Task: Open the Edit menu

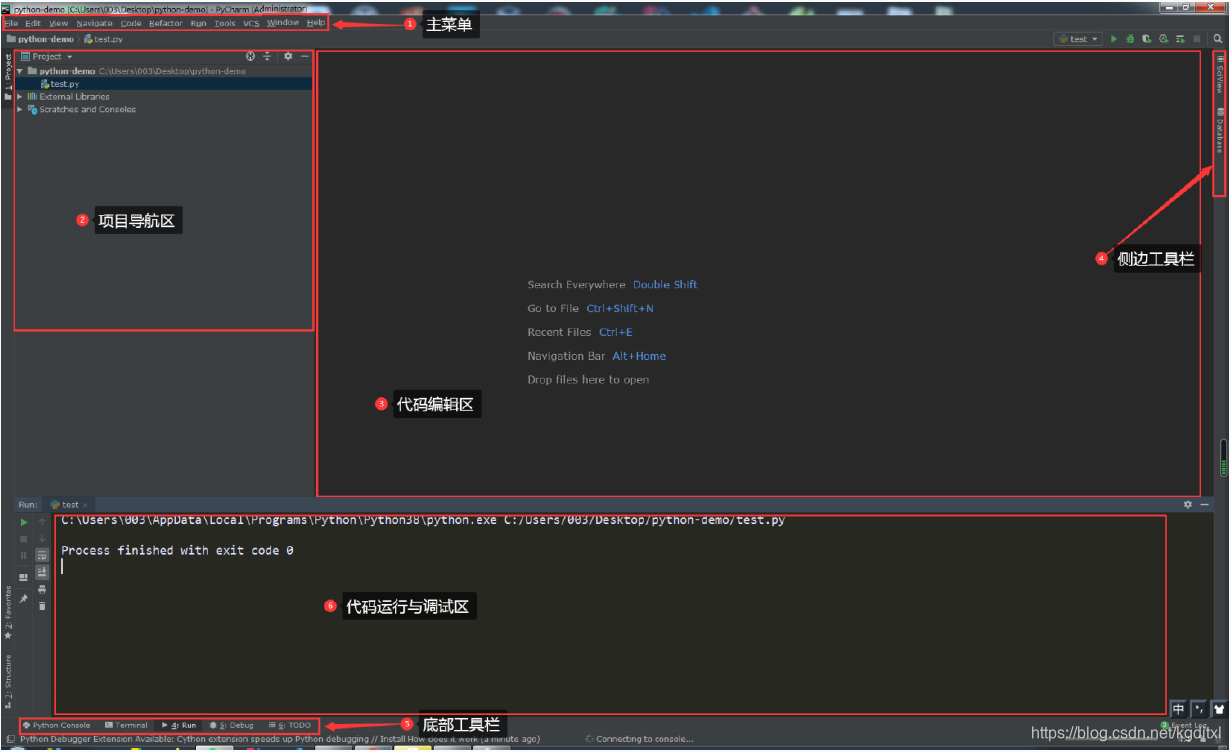Action: click(33, 23)
